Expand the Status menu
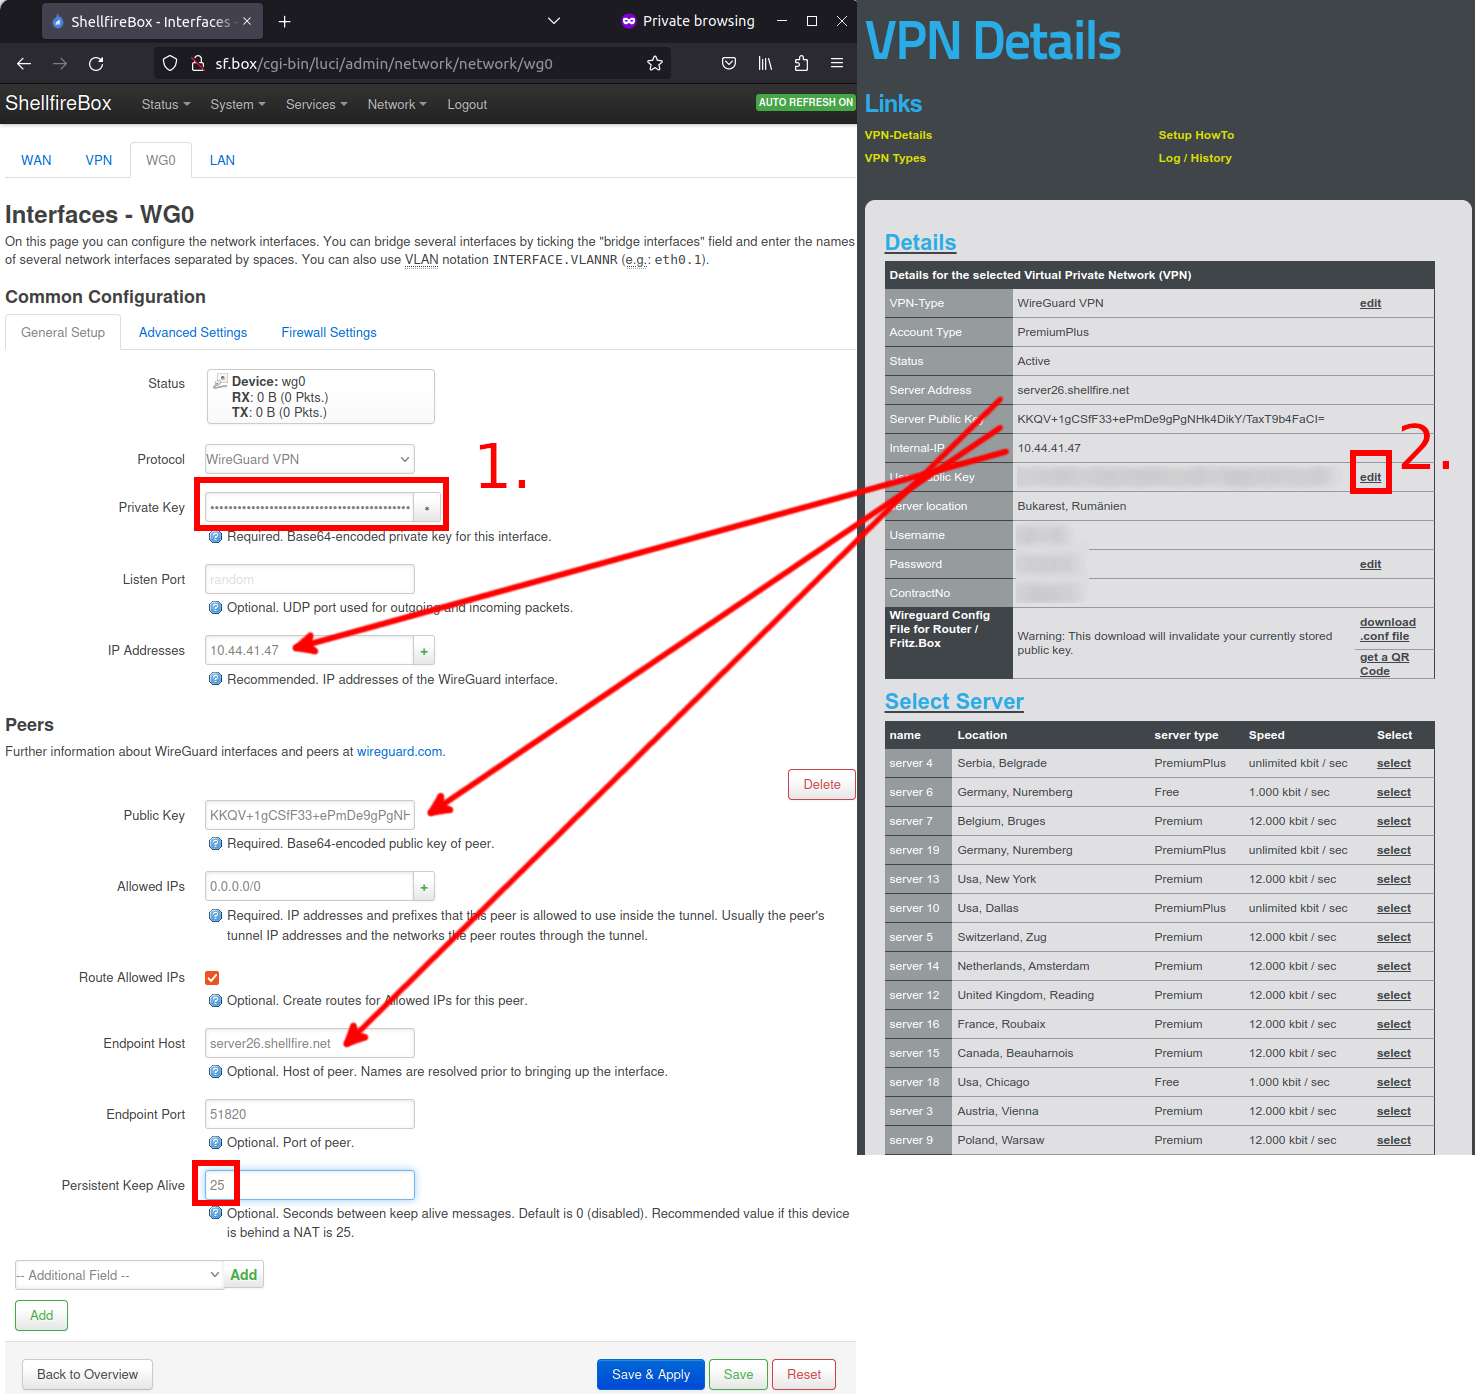Viewport: 1477px width, 1394px height. coord(166,104)
